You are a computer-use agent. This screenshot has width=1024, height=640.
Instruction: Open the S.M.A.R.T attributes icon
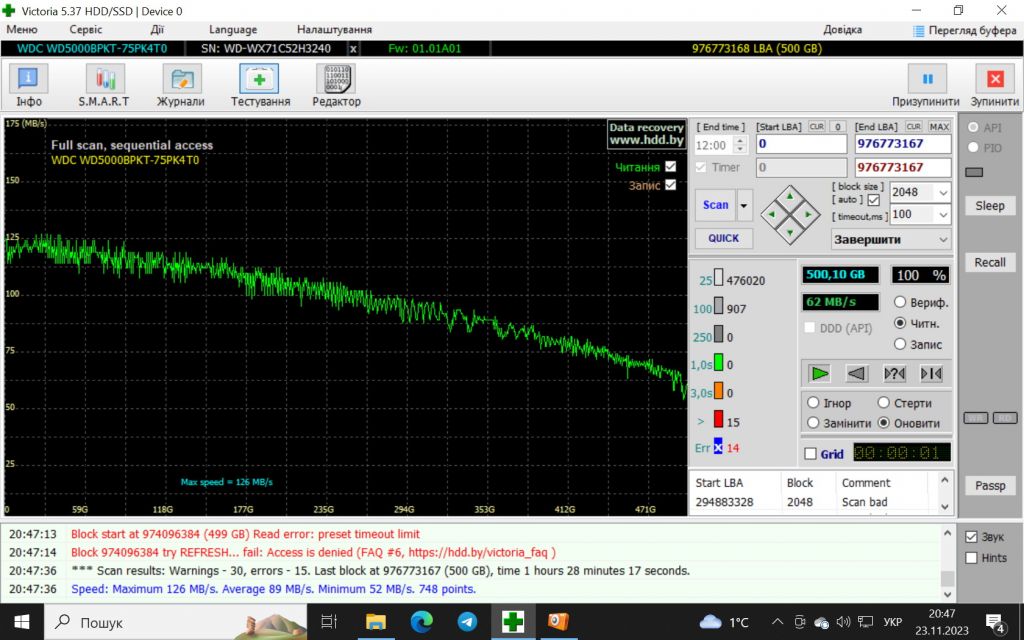pyautogui.click(x=104, y=79)
